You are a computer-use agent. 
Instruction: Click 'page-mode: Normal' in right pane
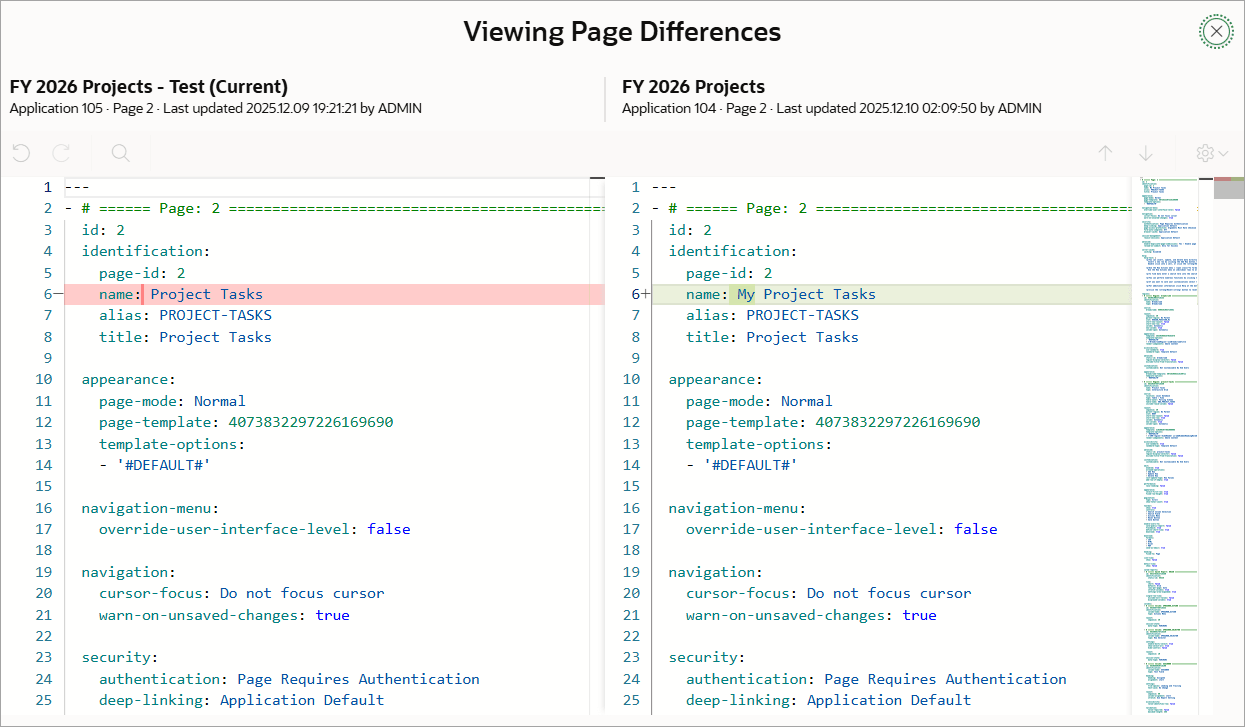tap(759, 401)
